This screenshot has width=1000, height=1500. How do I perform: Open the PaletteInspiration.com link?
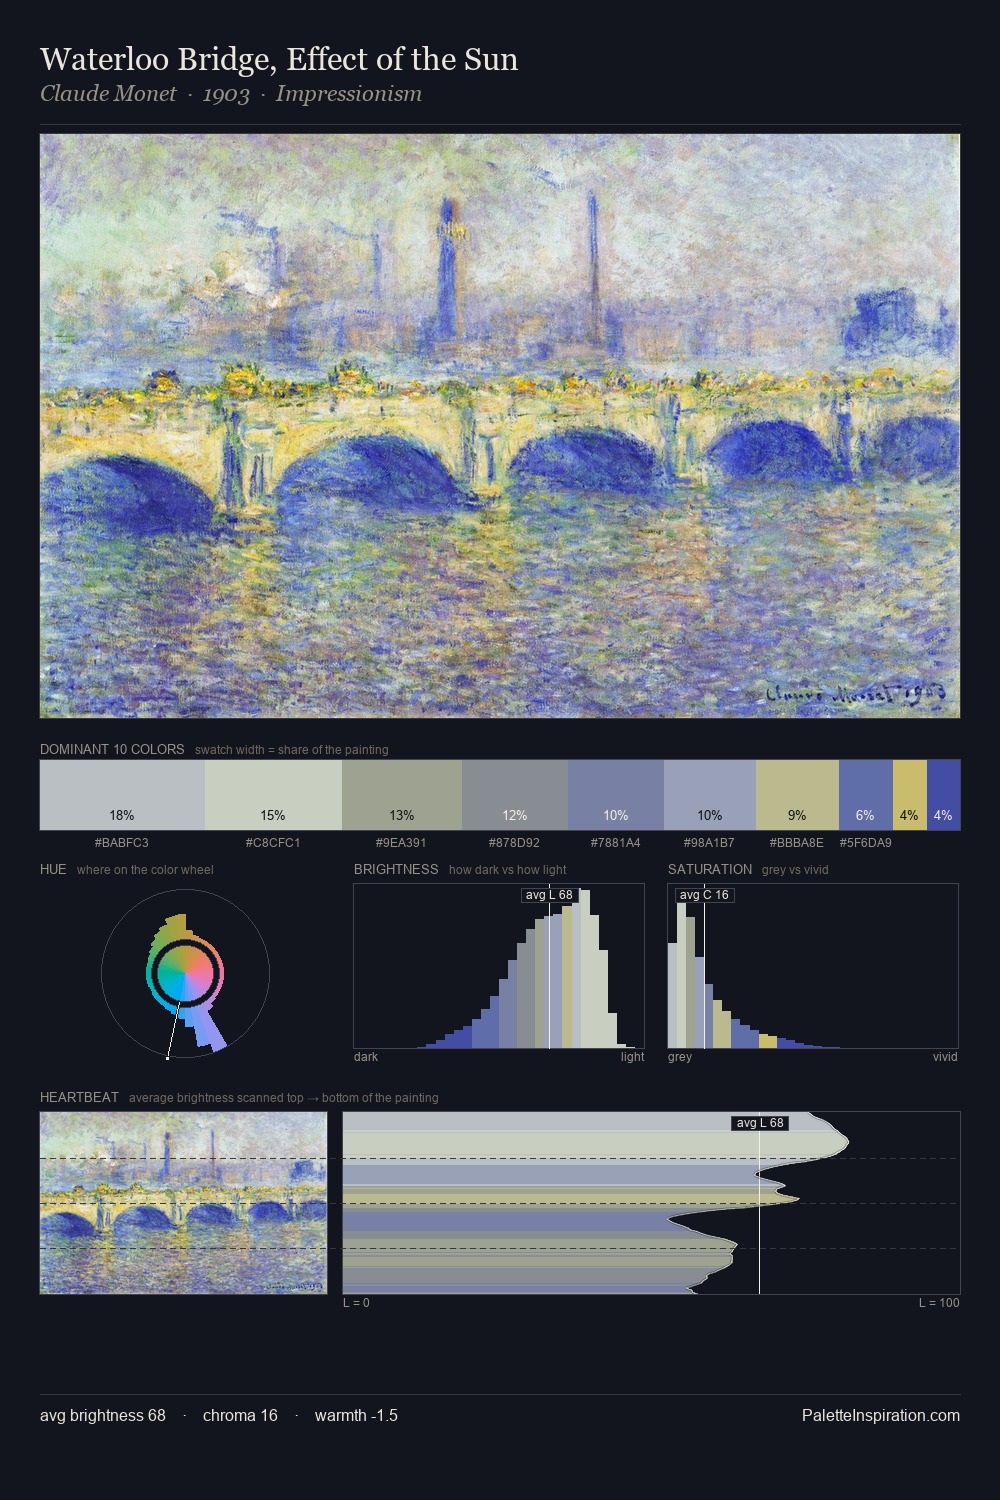pyautogui.click(x=881, y=1415)
